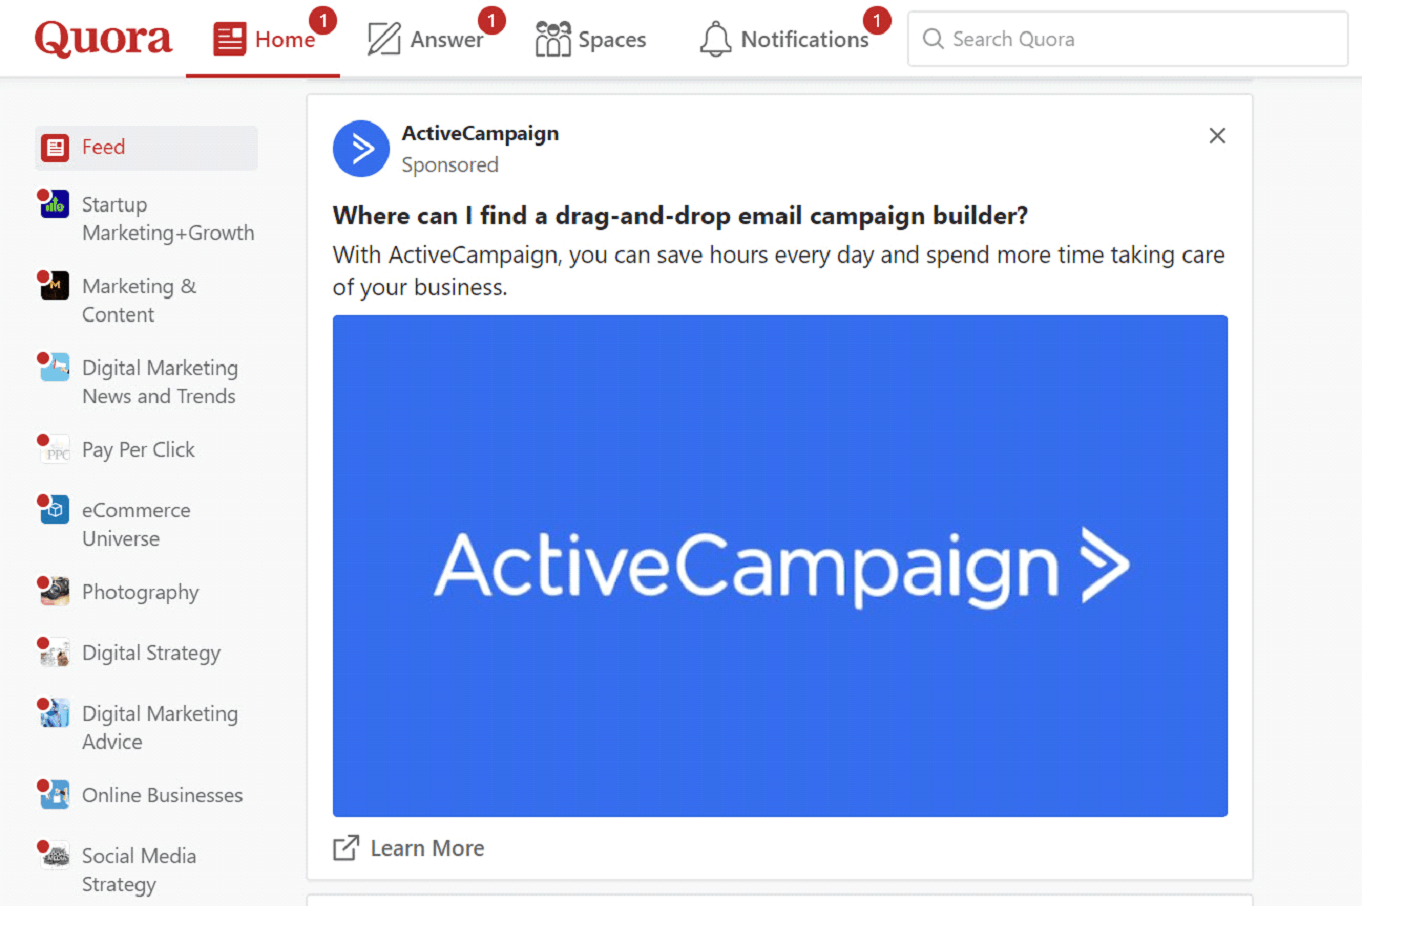This screenshot has height=952, width=1419.
Task: Click the Home feed icon in navbar
Action: coord(230,39)
